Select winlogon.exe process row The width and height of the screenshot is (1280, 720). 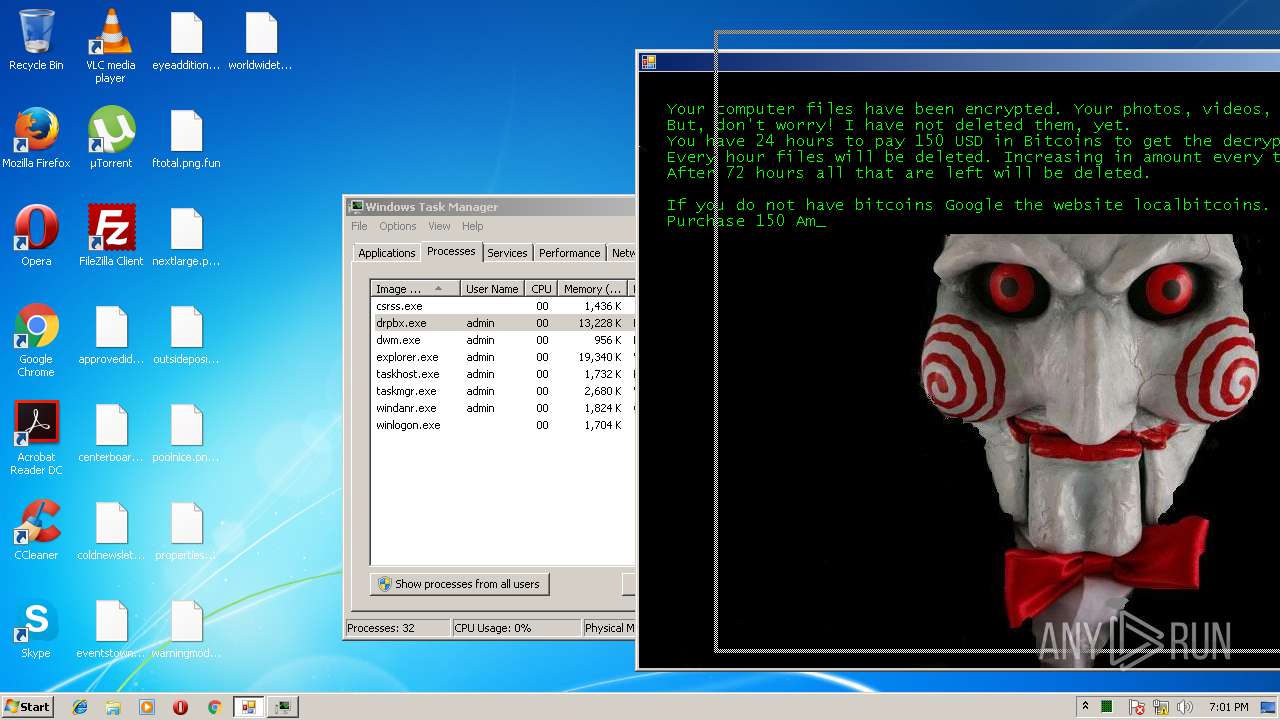(502, 425)
